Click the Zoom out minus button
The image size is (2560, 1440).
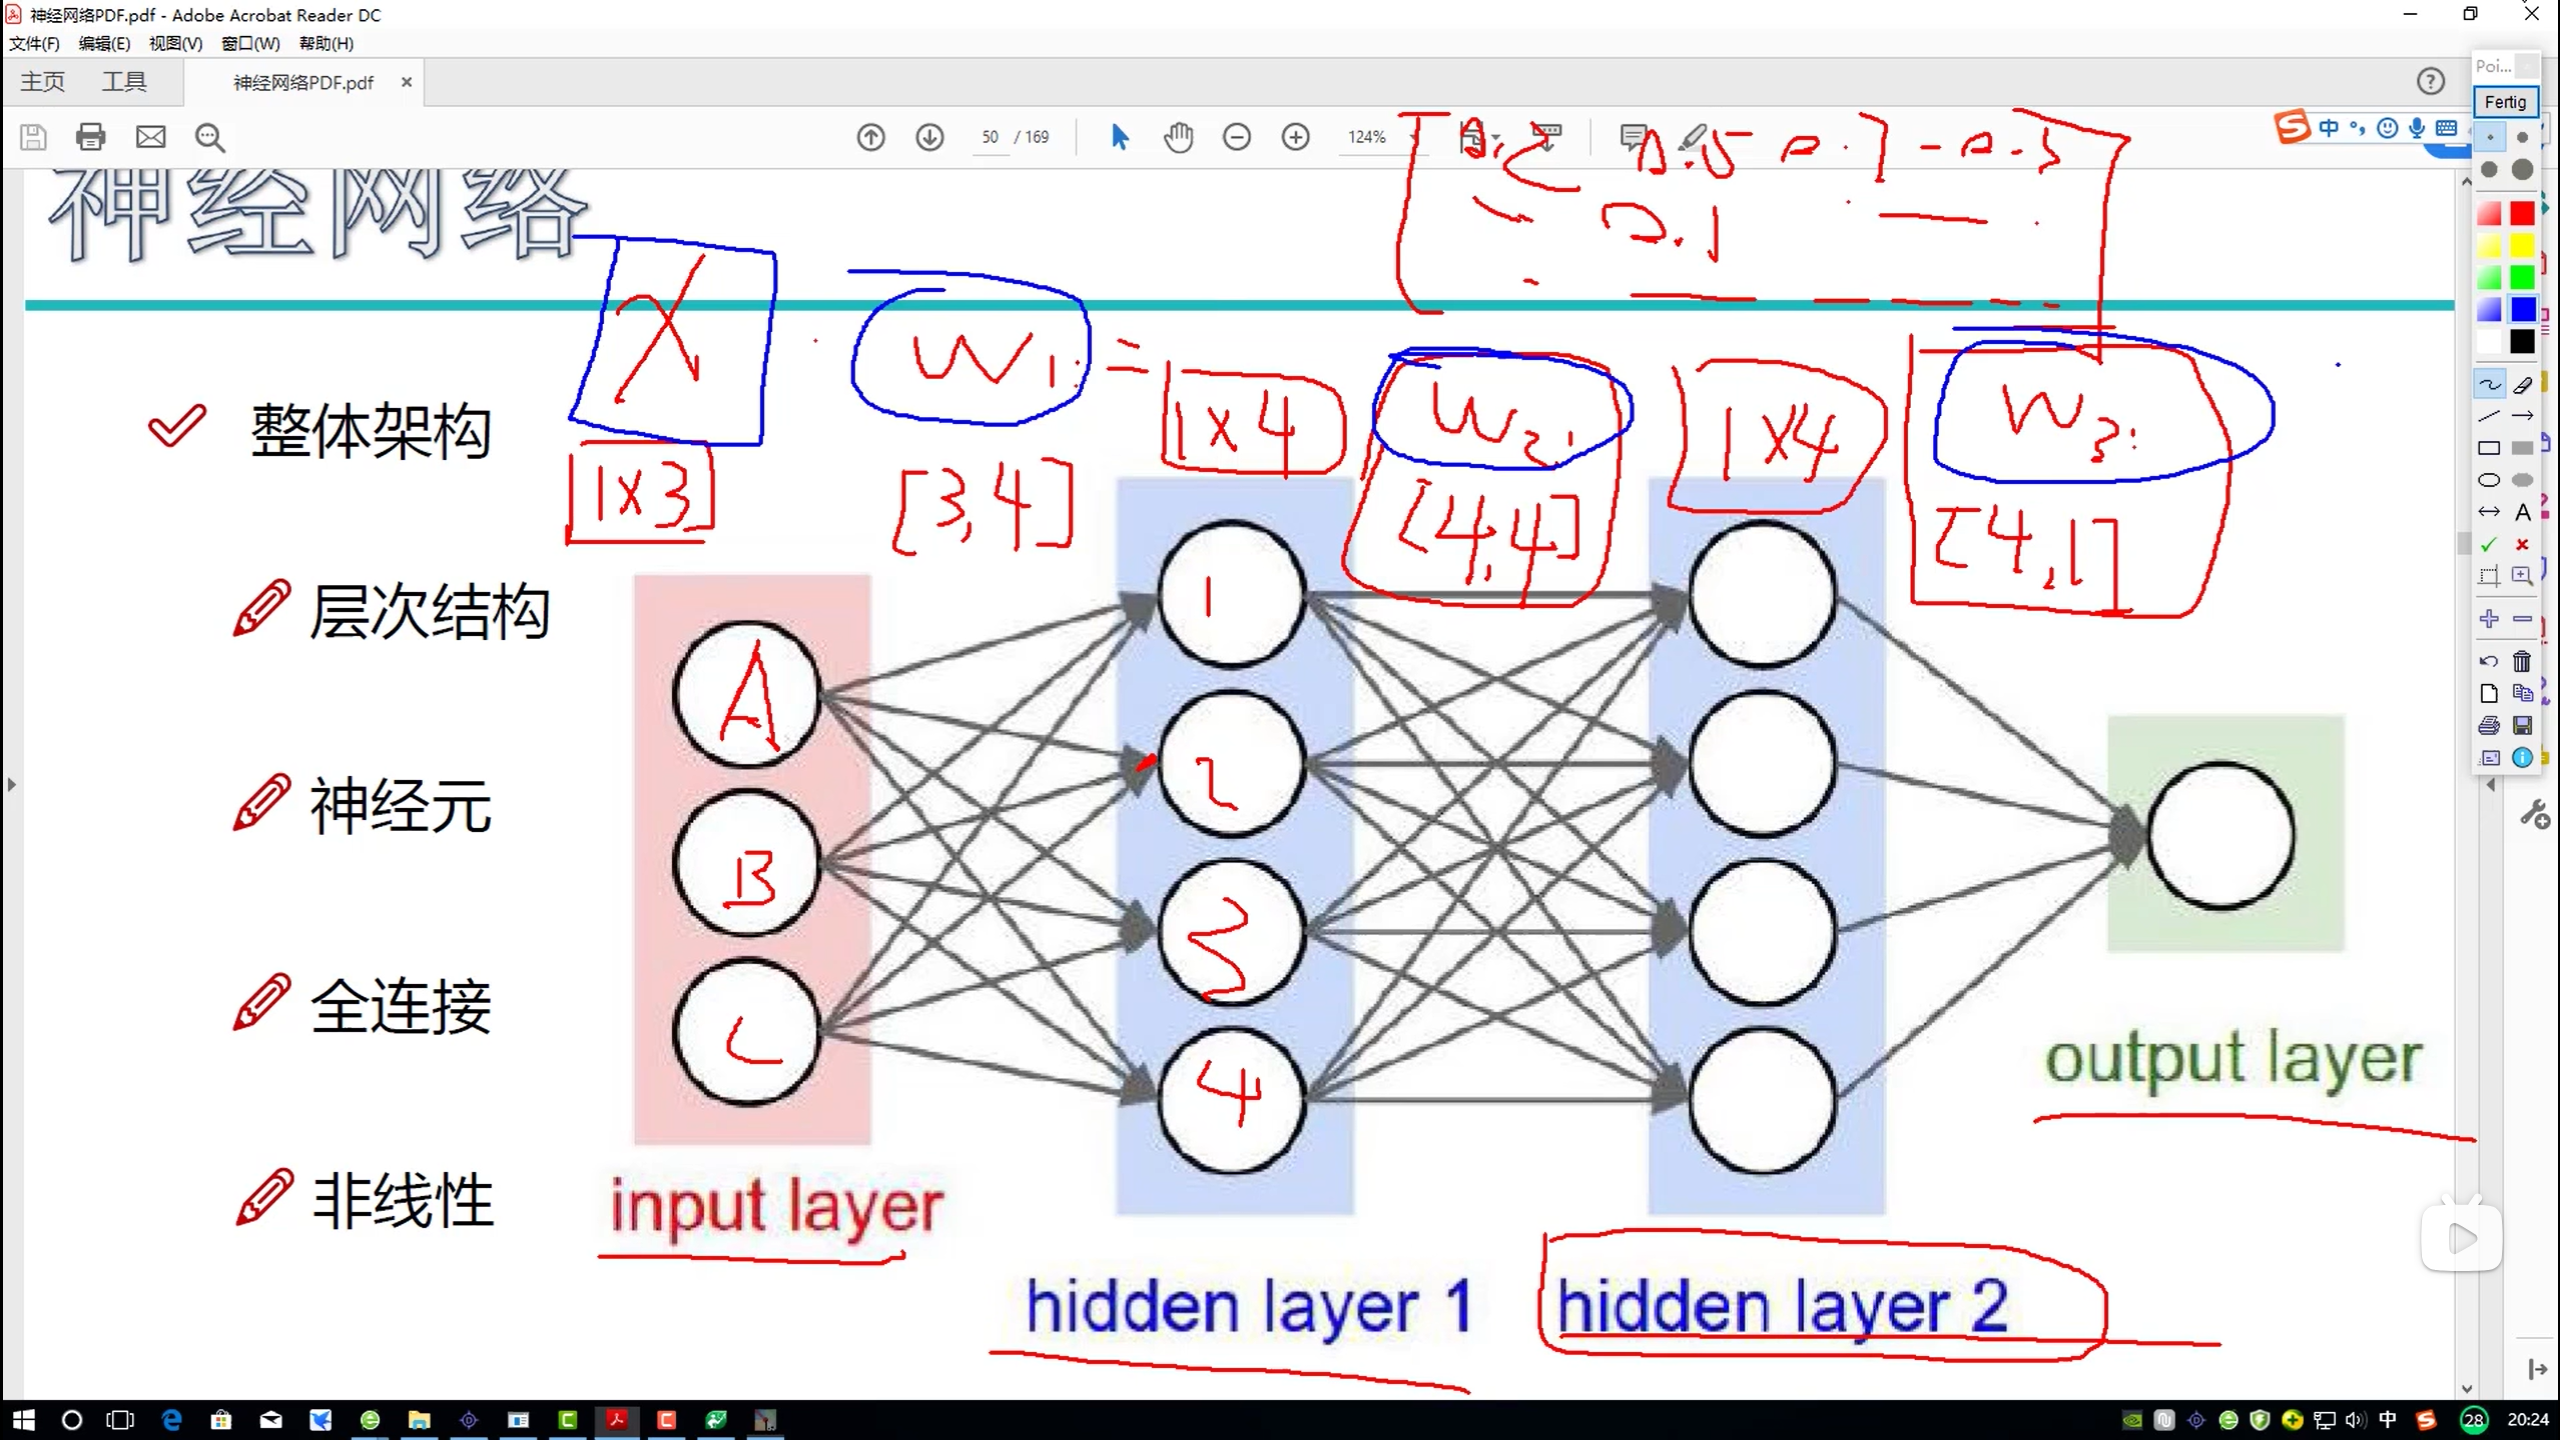point(1237,137)
